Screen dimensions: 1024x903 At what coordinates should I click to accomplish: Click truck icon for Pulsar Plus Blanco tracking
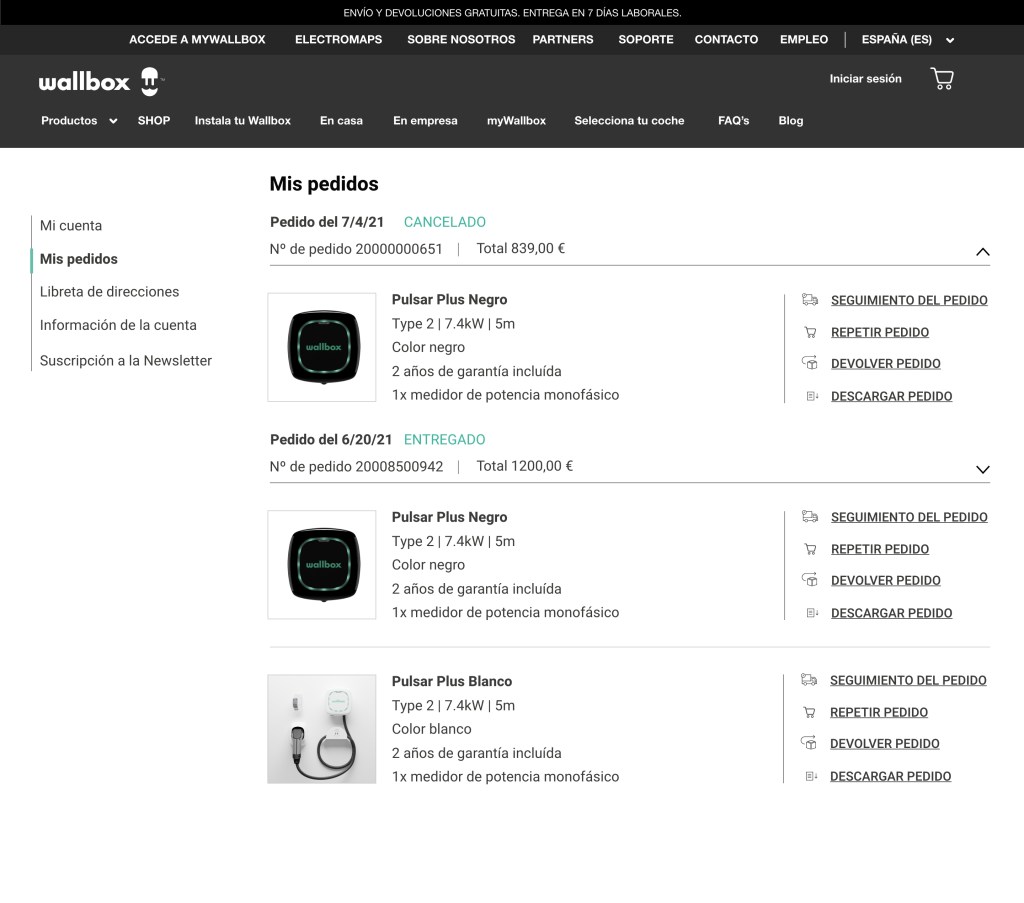click(x=809, y=680)
